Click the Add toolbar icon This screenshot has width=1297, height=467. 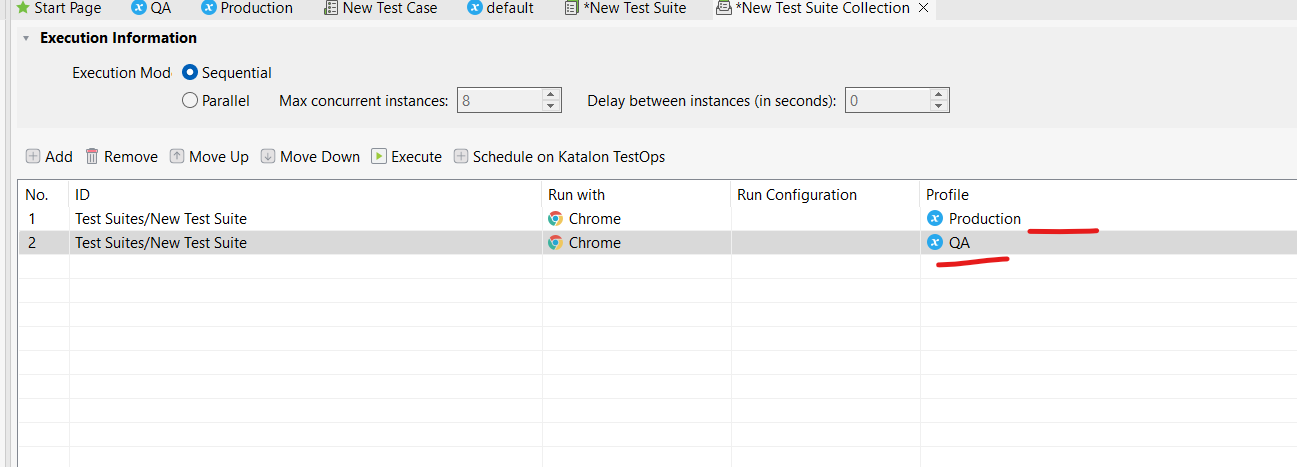coord(33,156)
